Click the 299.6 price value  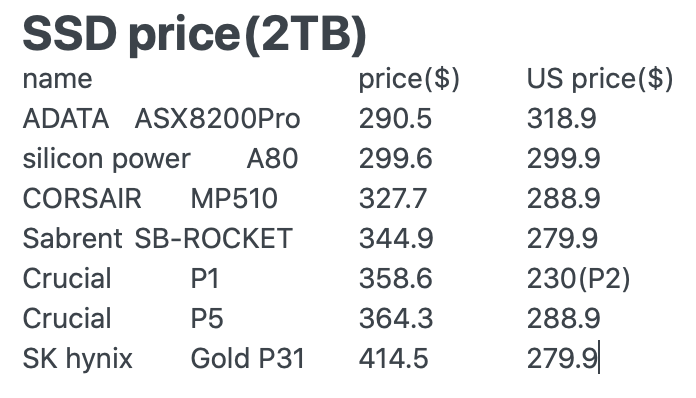pos(395,159)
